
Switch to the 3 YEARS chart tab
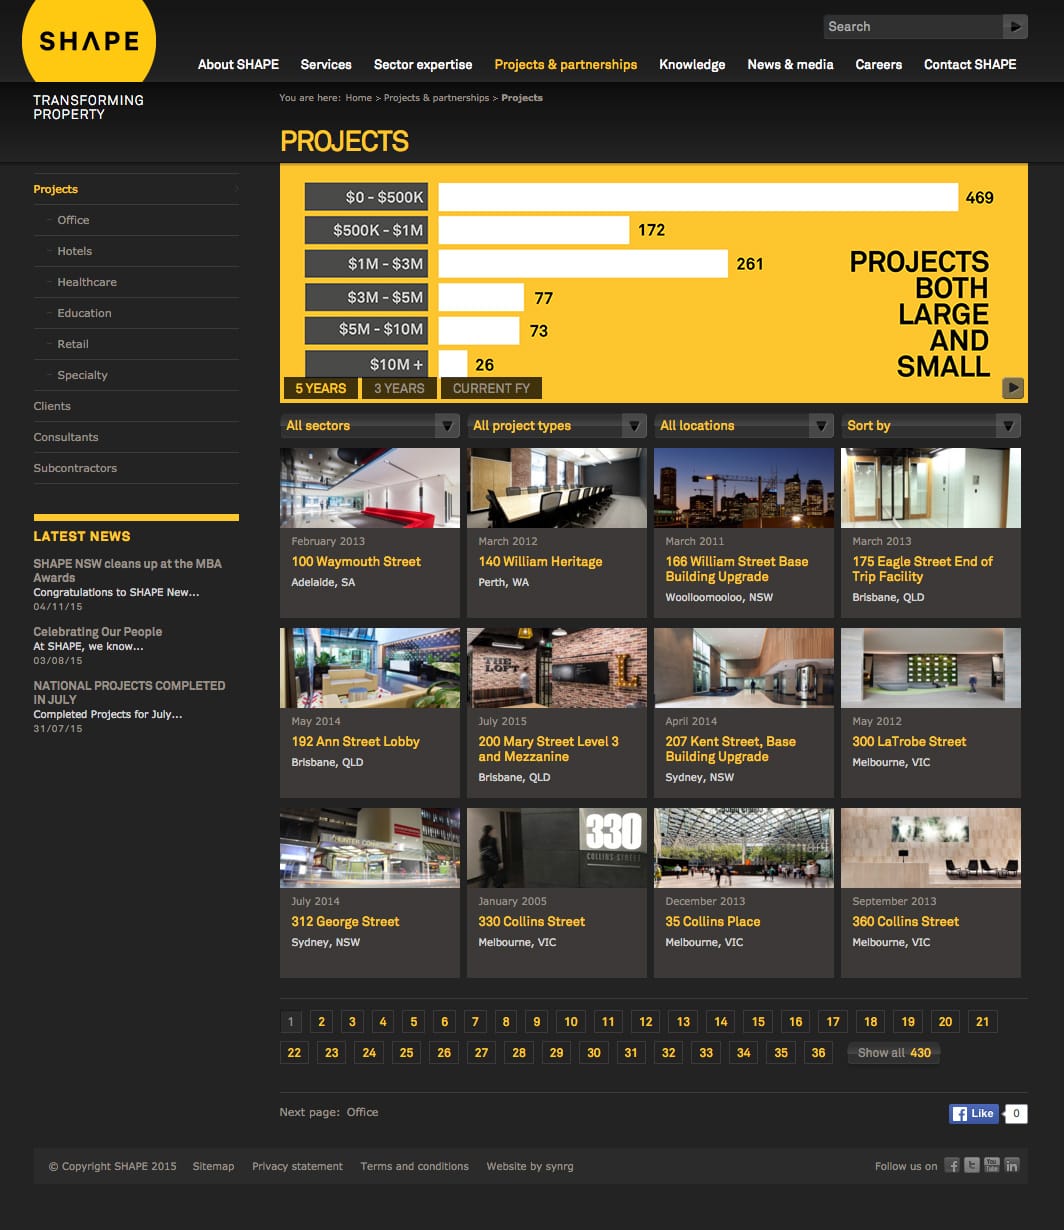(399, 388)
